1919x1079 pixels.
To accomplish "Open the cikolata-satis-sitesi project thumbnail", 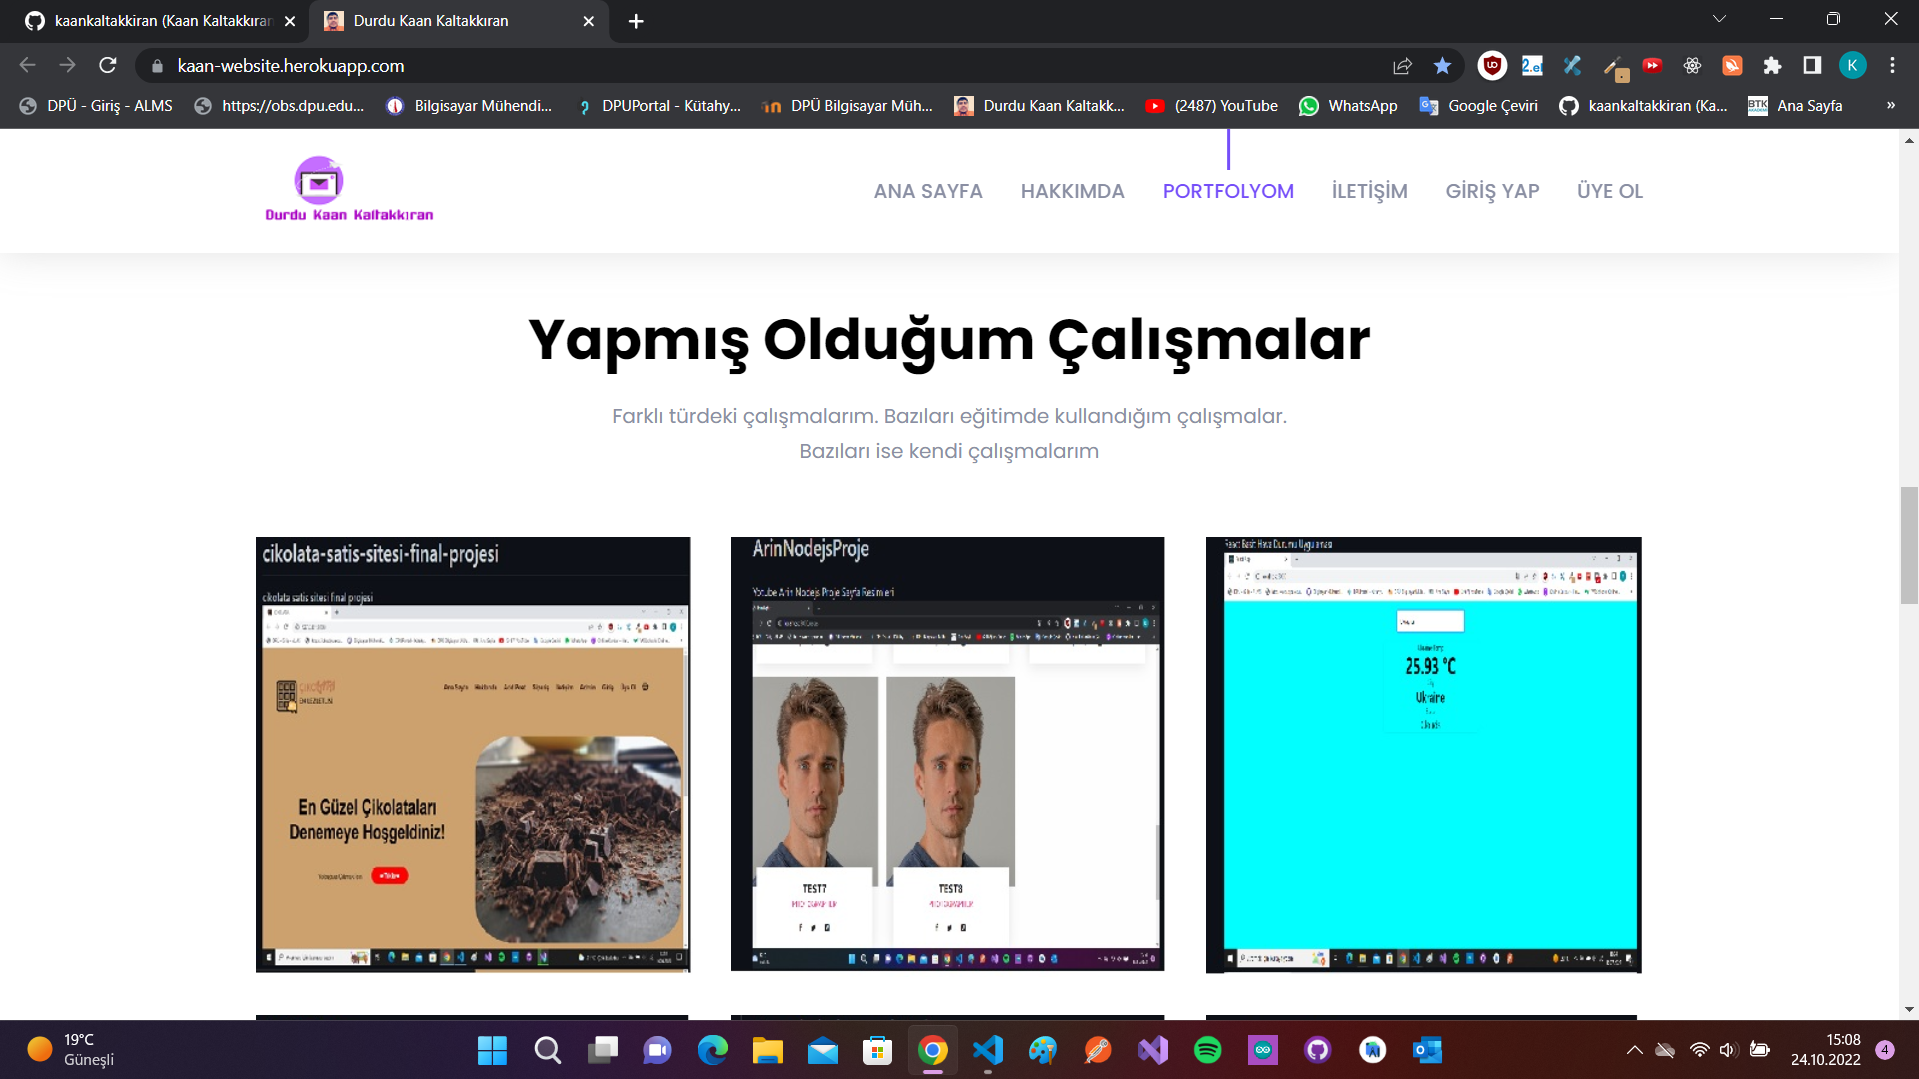I will (472, 753).
